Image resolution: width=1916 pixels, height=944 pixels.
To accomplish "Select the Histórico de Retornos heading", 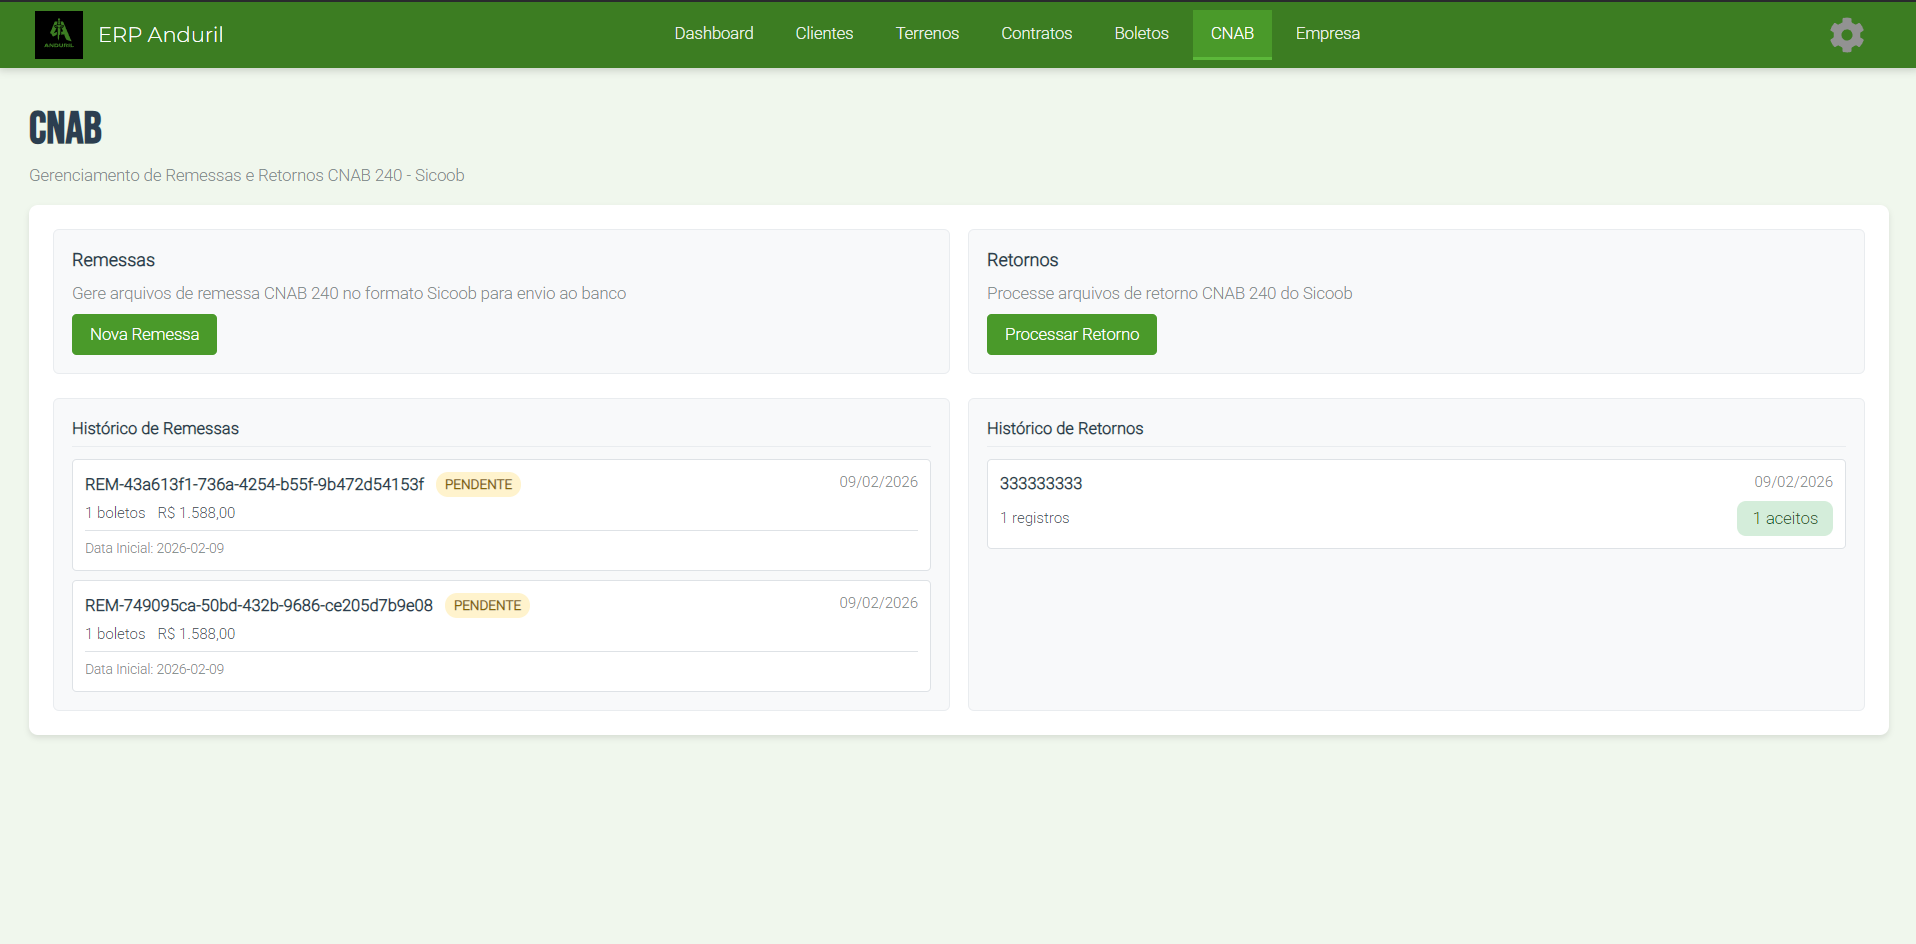I will coord(1064,429).
